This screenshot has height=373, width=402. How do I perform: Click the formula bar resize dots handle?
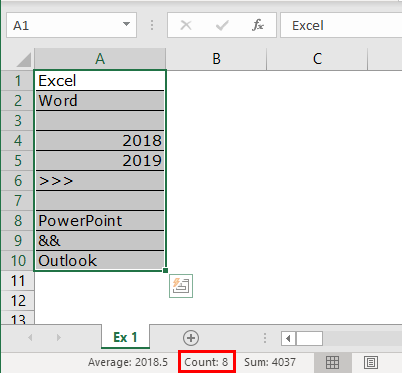tap(152, 25)
